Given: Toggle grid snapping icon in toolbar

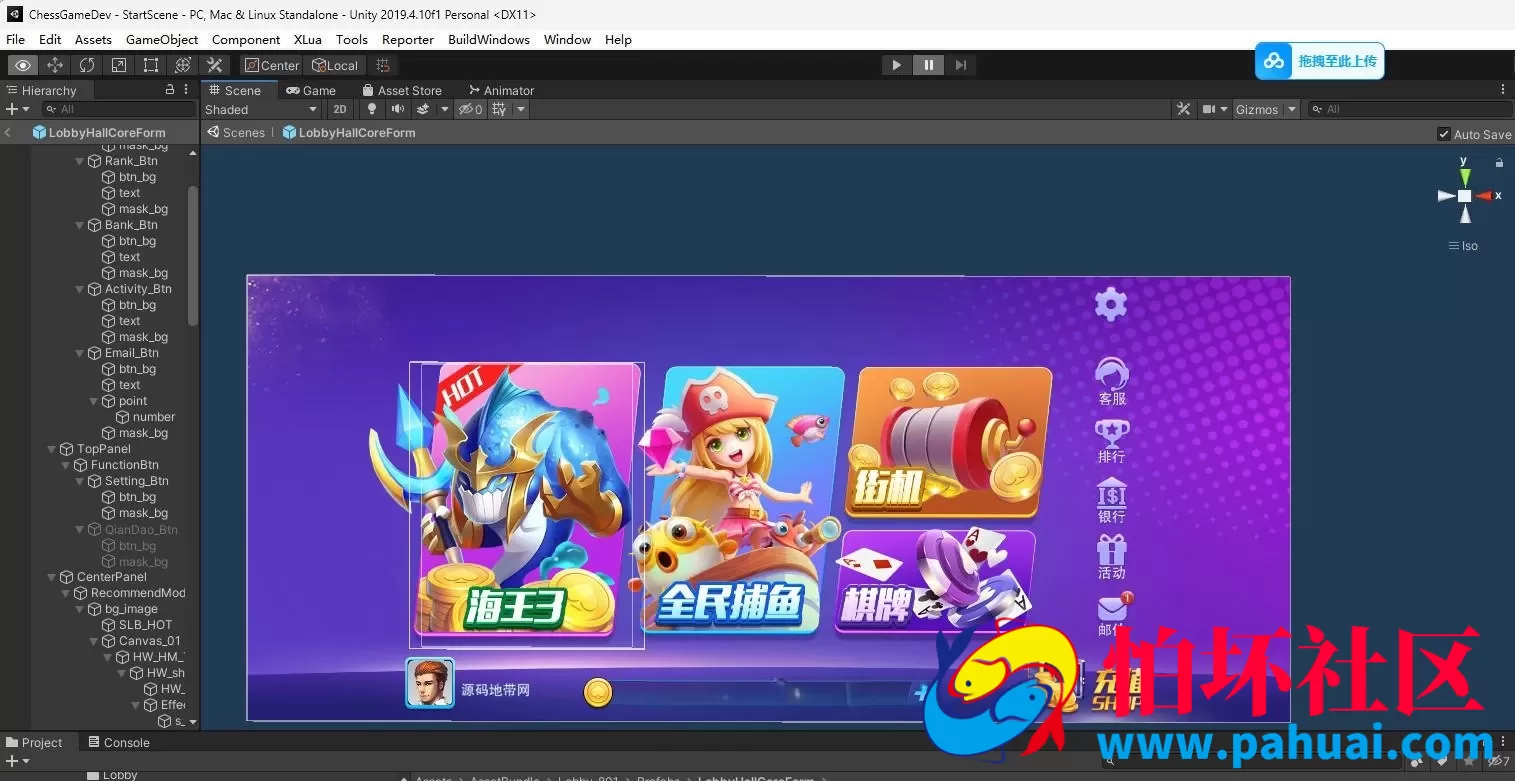Looking at the screenshot, I should [382, 65].
